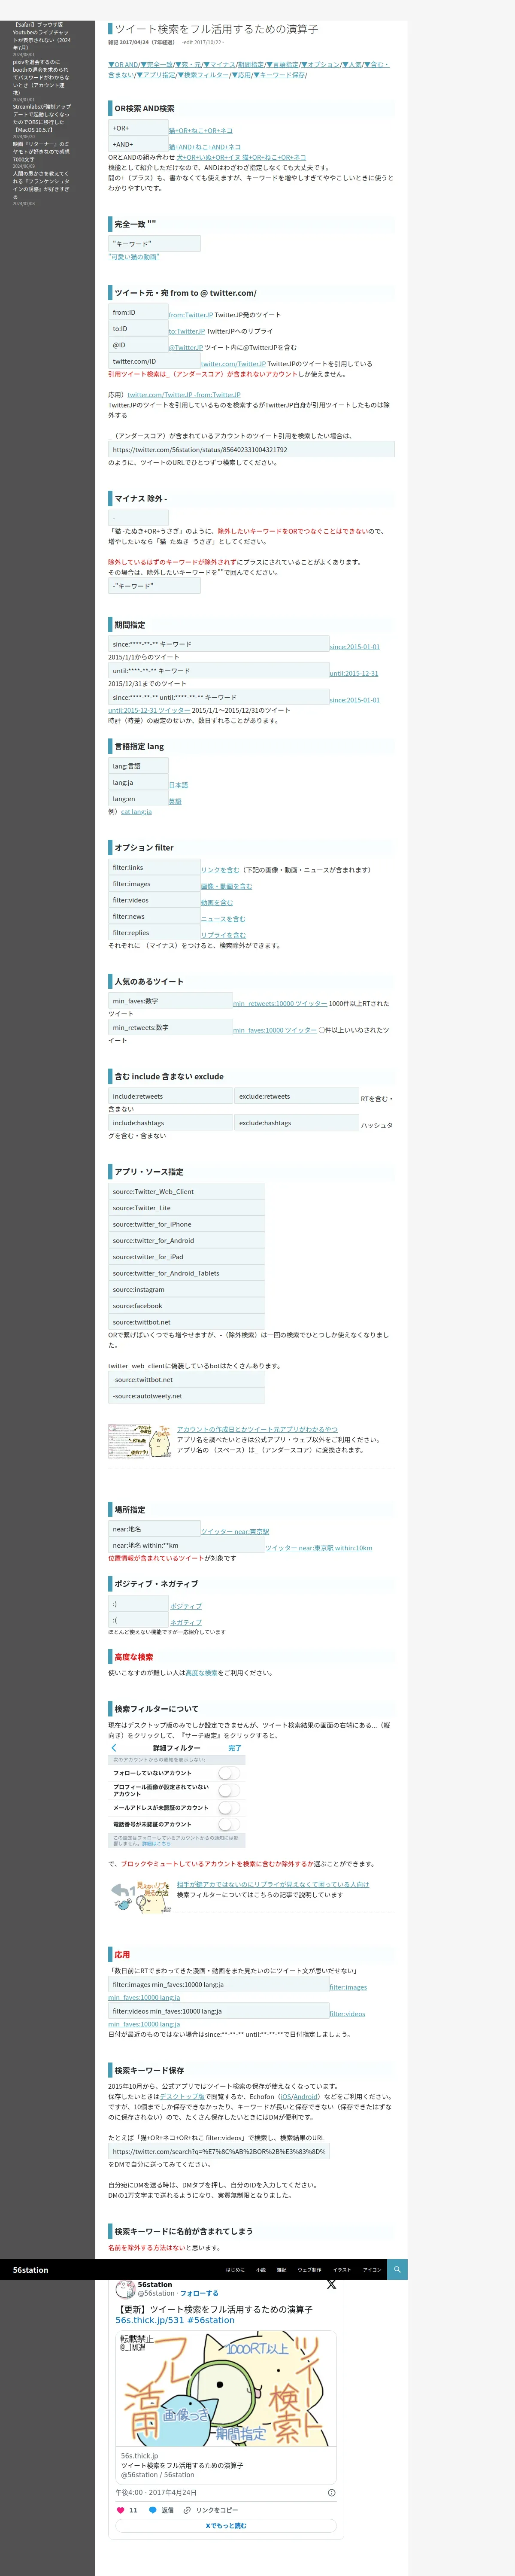The image size is (515, 2576).
Task: Open sidebar post pixivを退会するのに
Action: click(x=42, y=77)
